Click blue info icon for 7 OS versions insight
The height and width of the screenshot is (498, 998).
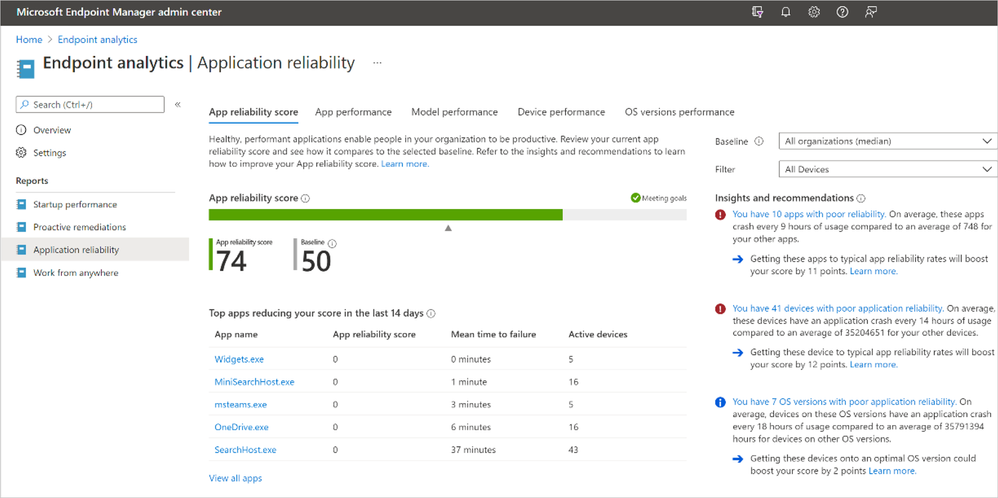(x=720, y=402)
